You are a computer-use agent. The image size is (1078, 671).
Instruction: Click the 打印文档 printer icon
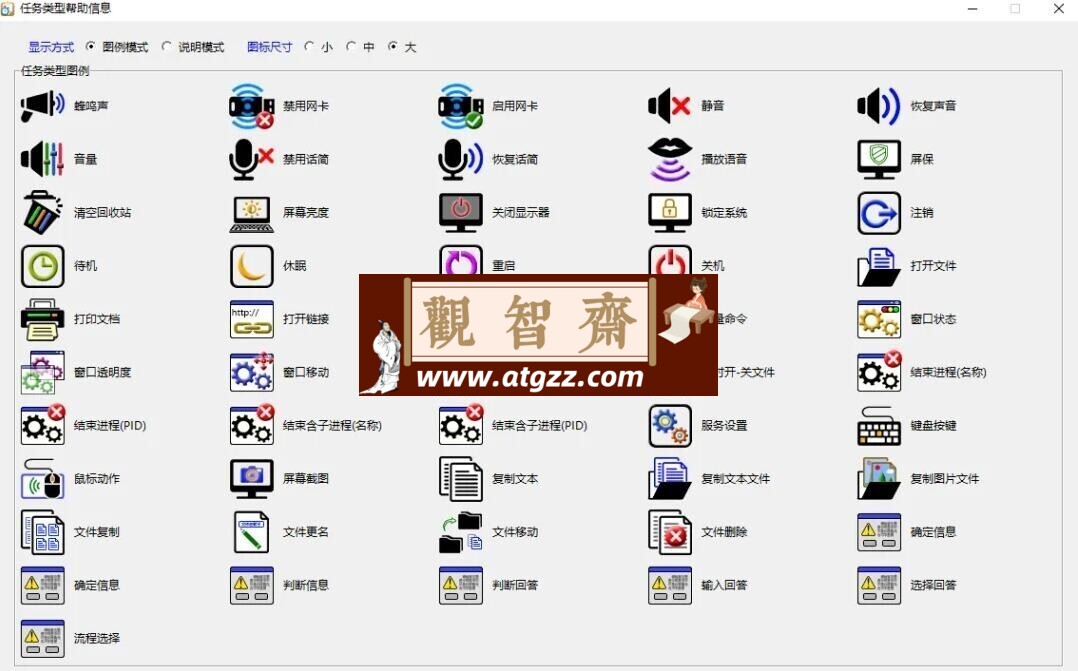click(43, 319)
